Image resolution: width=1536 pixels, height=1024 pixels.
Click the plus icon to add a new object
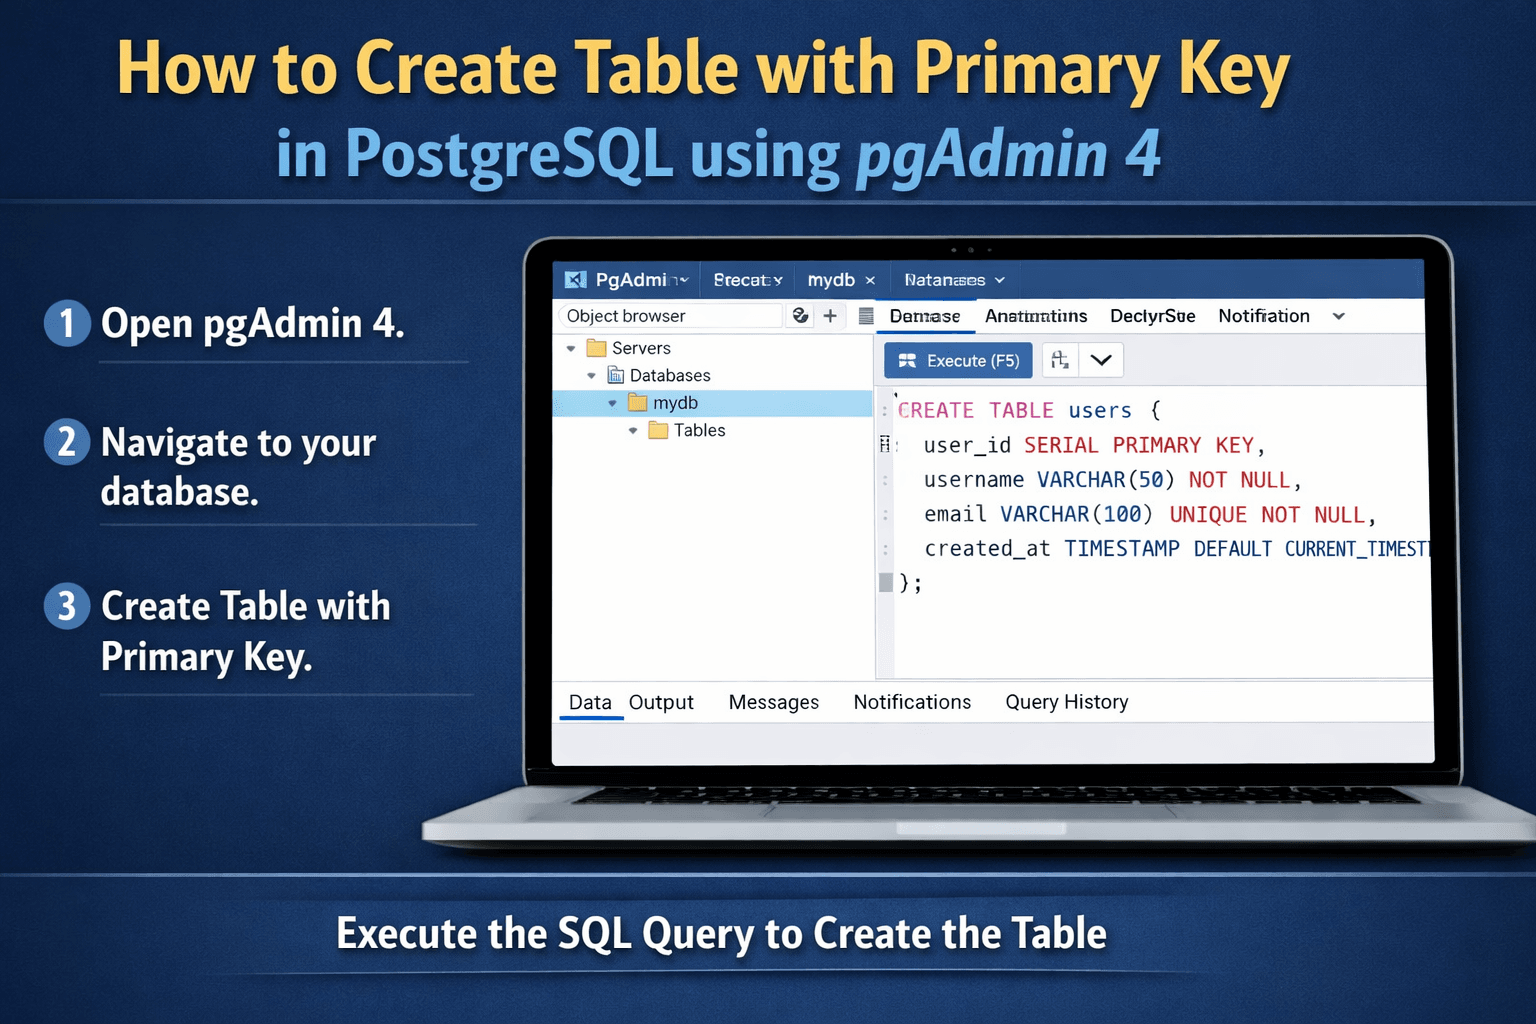click(x=831, y=315)
